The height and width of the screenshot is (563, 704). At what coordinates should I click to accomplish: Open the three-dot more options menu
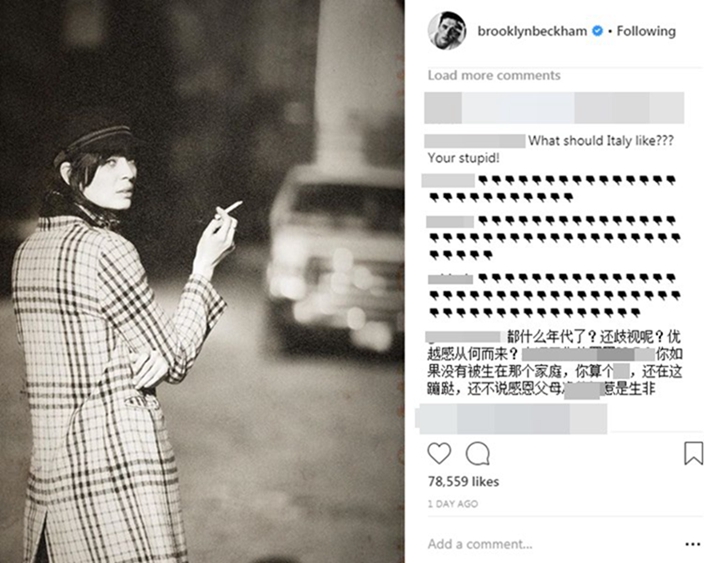pos(693,544)
